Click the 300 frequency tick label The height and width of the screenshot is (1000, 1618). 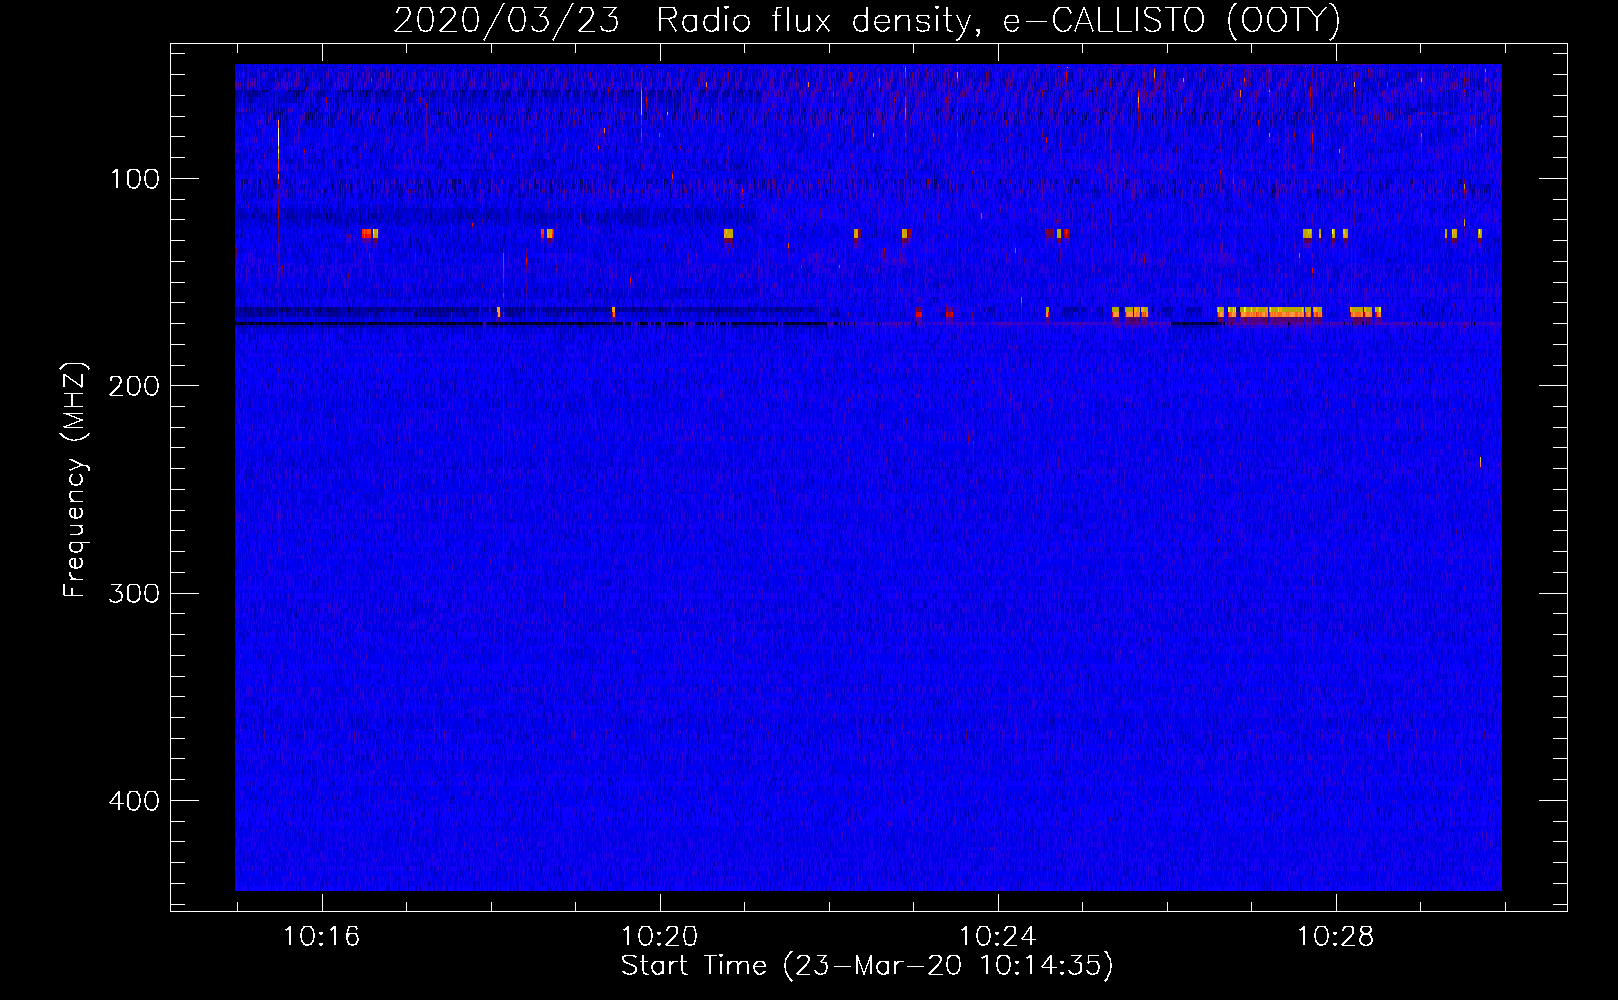[x=133, y=593]
